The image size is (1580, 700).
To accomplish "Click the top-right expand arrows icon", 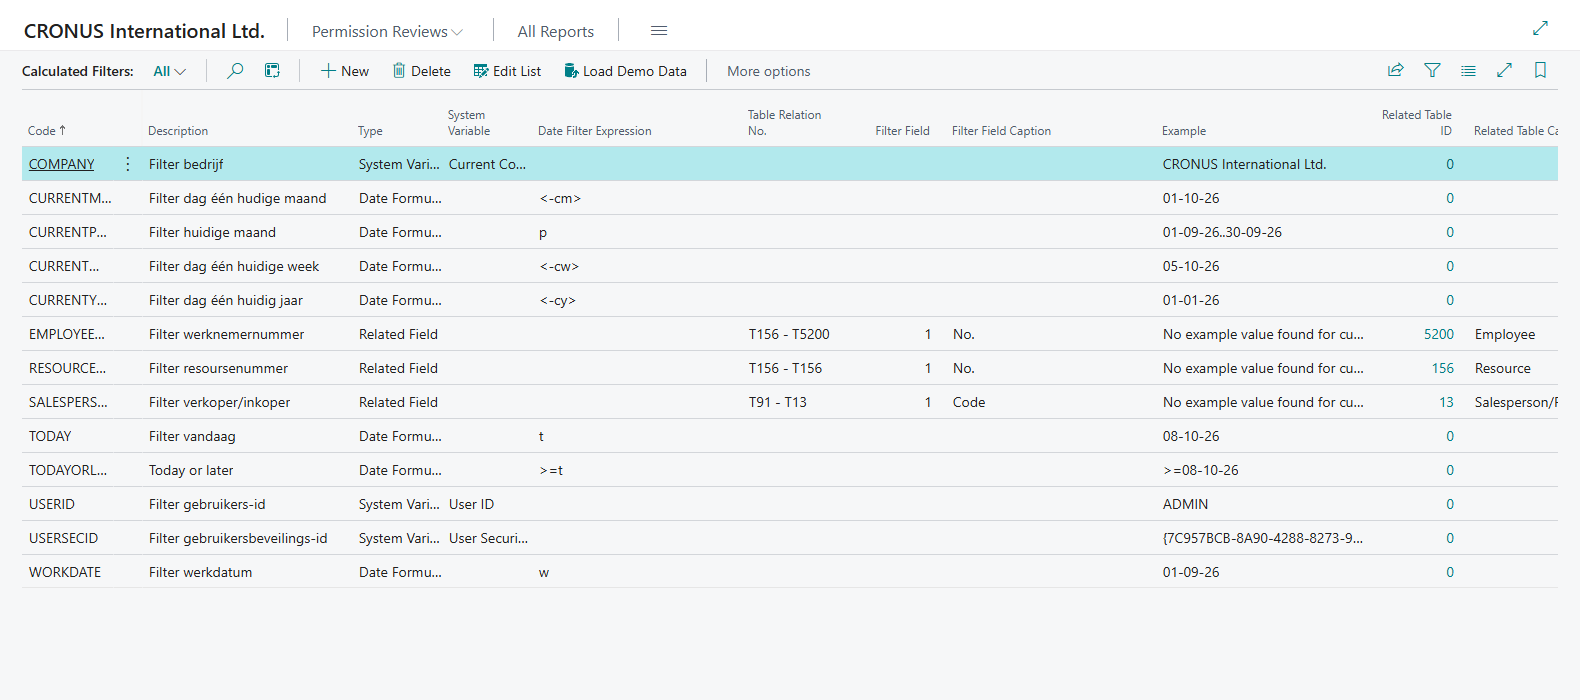I will click(1540, 28).
